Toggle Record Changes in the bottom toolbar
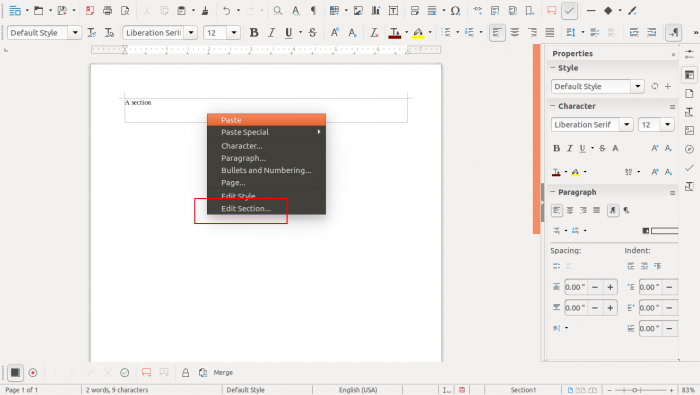Image resolution: width=700 pixels, height=395 pixels. (x=33, y=372)
